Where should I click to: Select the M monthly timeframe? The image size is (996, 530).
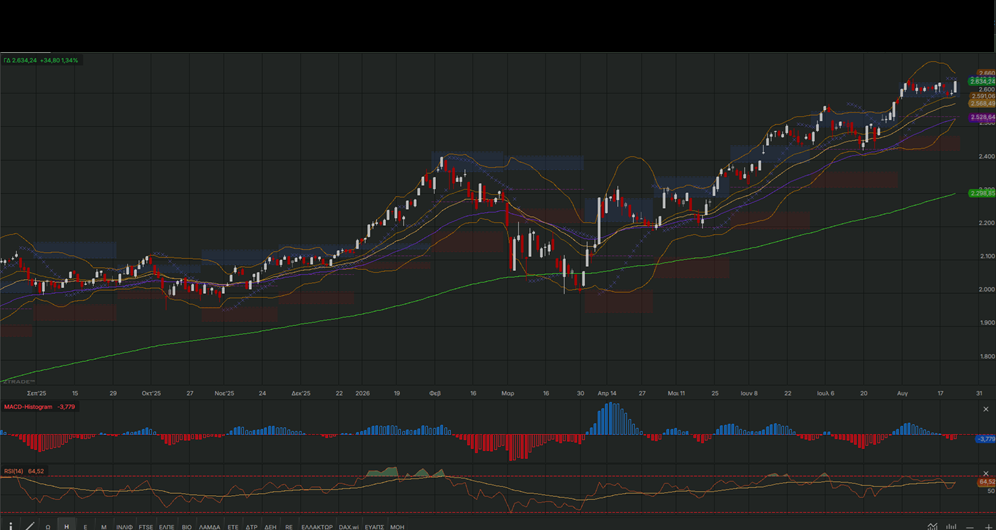point(104,527)
